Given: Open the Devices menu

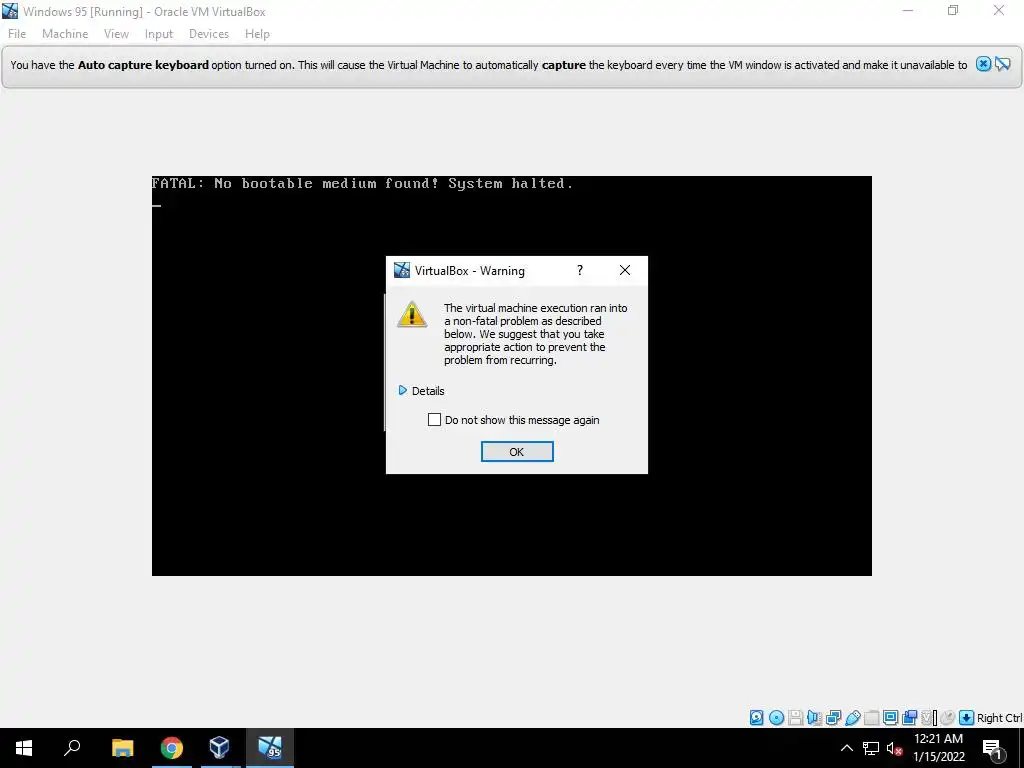Looking at the screenshot, I should [x=208, y=34].
